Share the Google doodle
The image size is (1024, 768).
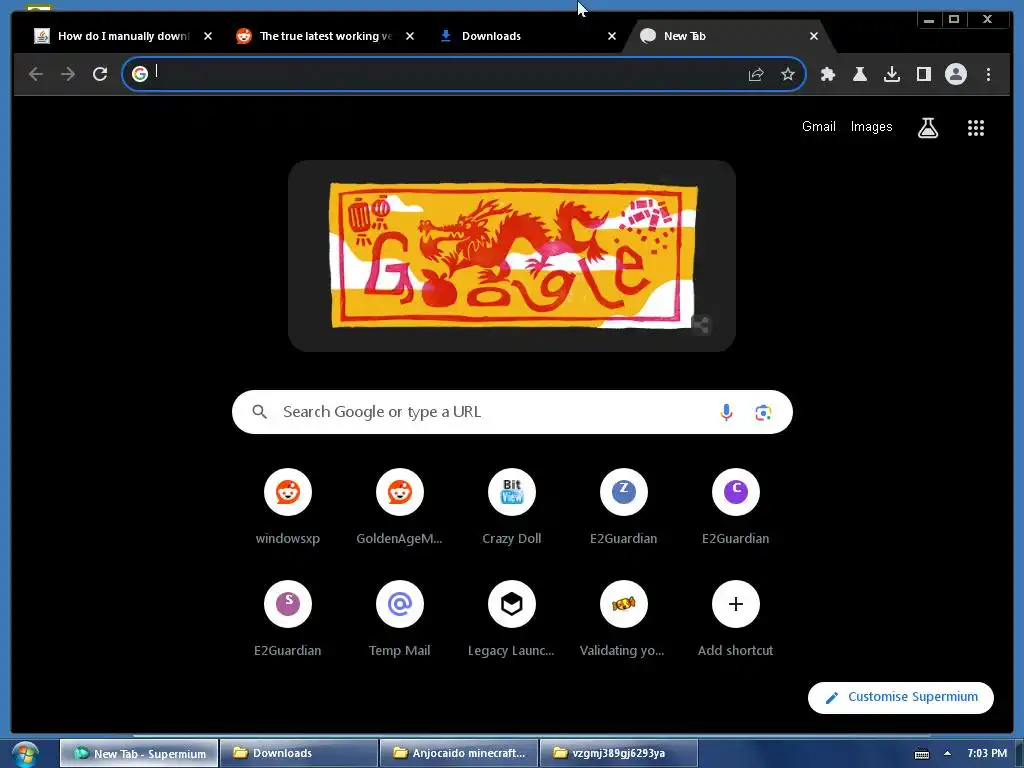pos(701,325)
